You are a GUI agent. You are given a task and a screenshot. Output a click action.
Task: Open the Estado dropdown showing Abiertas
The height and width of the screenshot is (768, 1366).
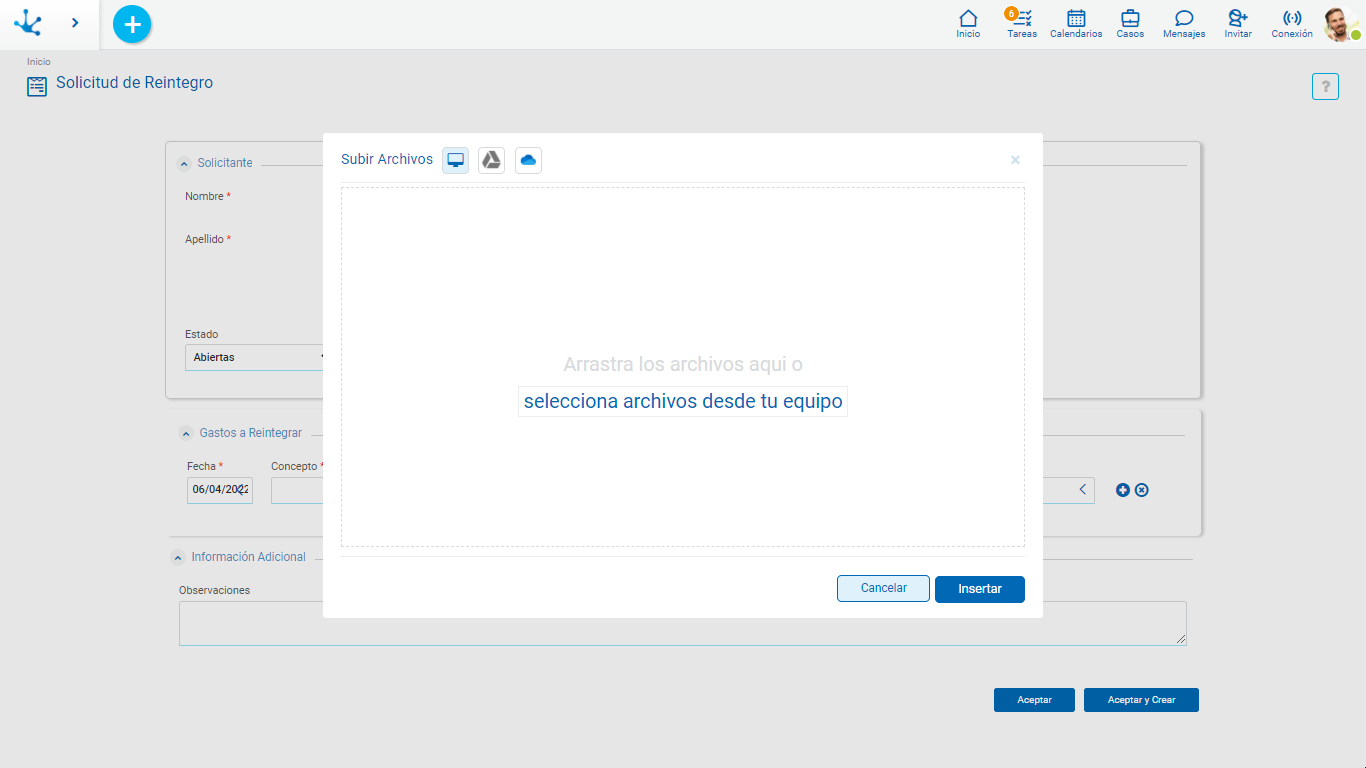(256, 357)
